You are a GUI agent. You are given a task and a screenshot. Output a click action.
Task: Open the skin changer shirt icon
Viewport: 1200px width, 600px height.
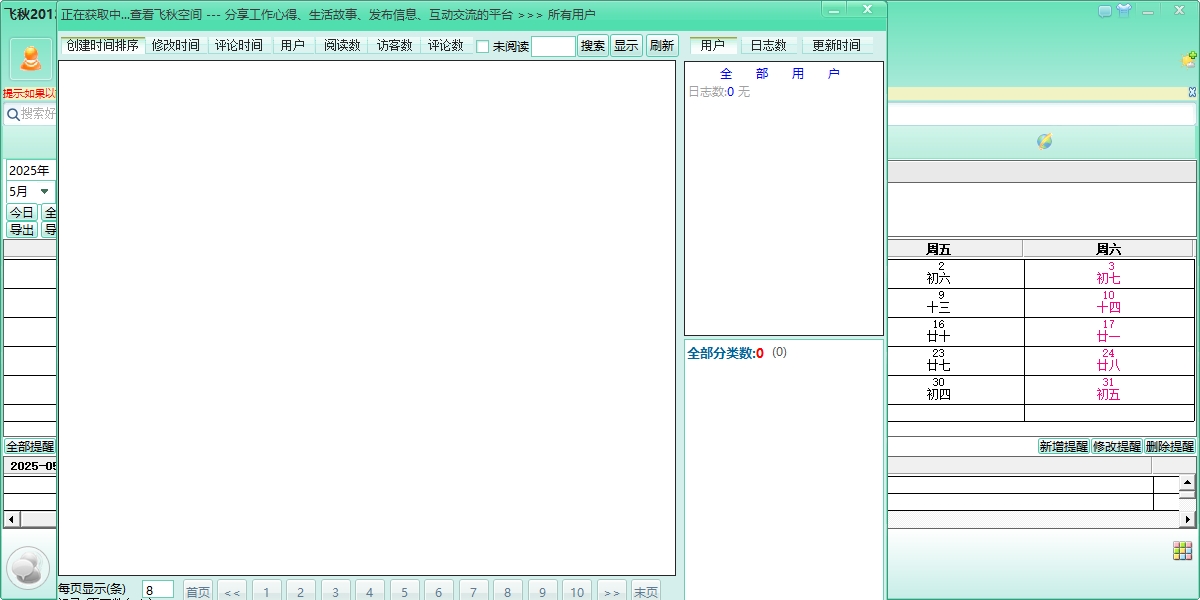[1124, 11]
